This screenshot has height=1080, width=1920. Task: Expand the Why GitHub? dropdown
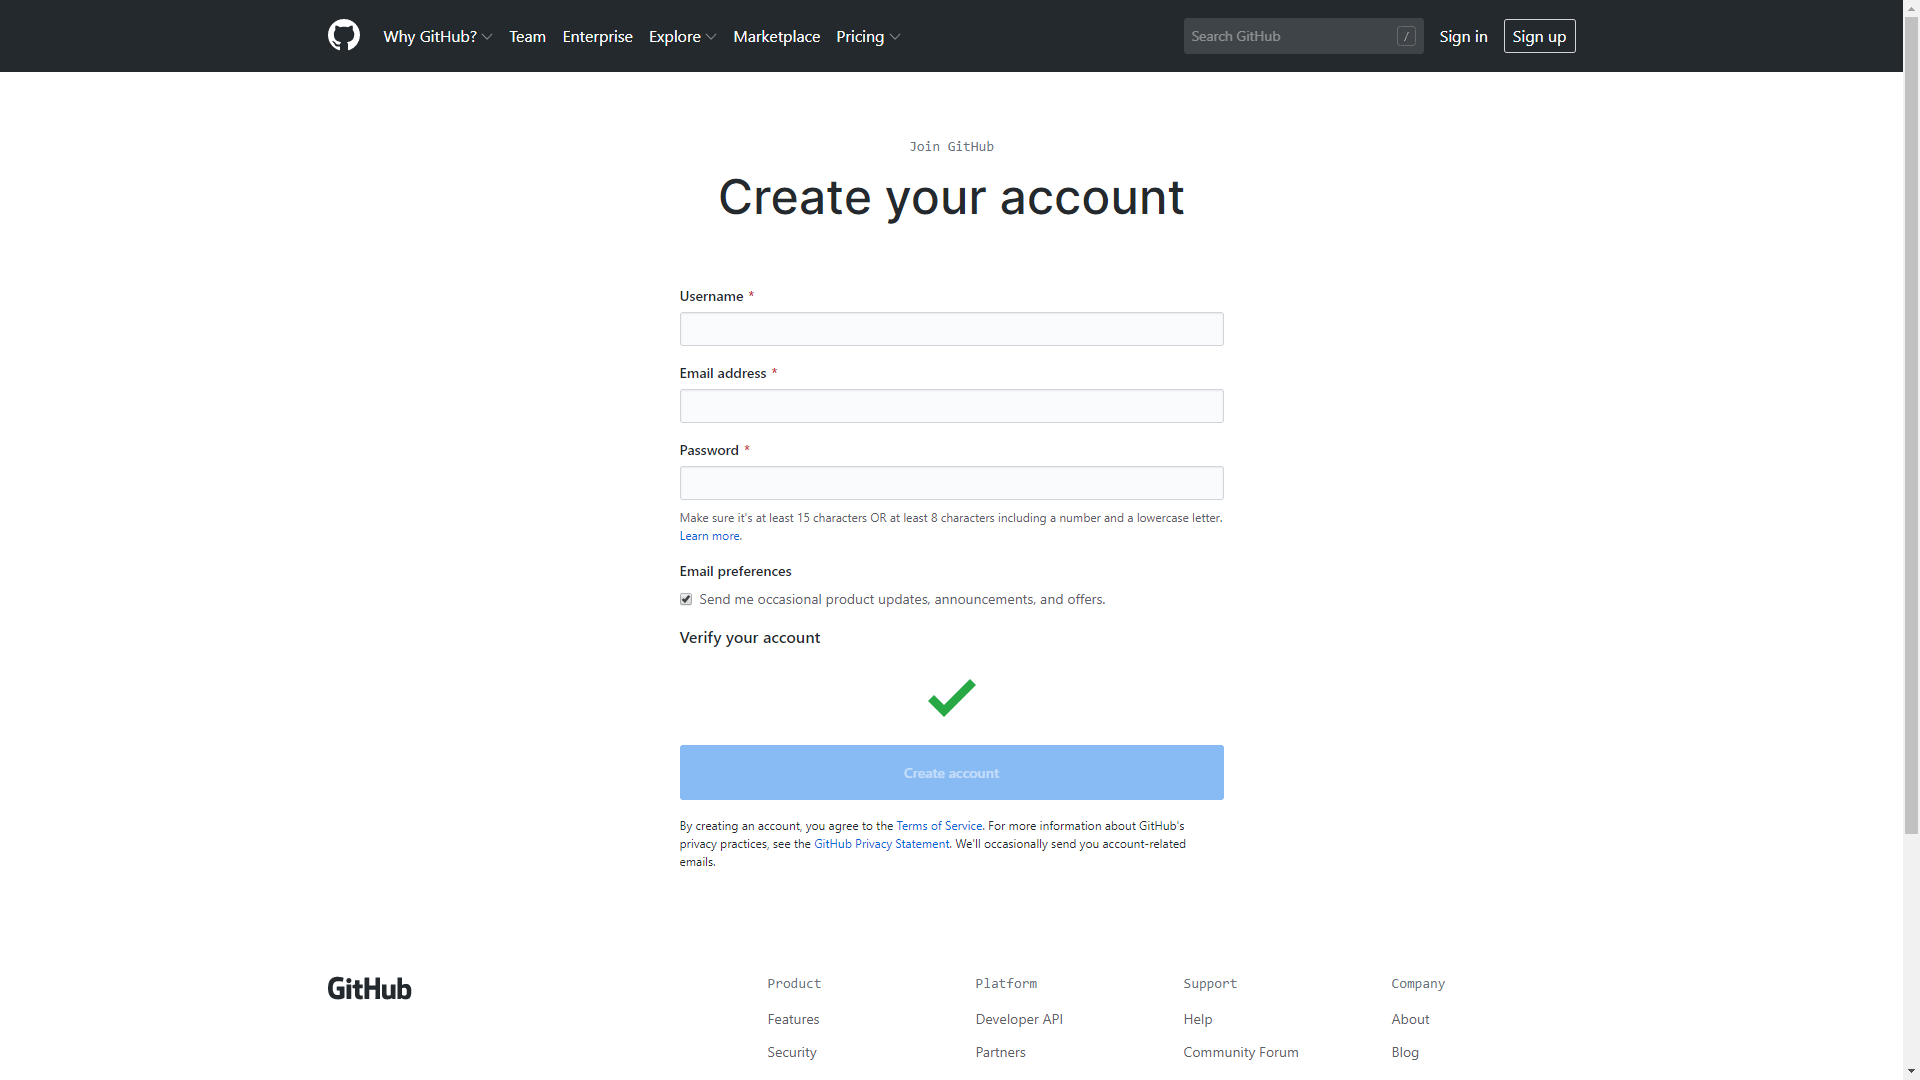tap(437, 36)
